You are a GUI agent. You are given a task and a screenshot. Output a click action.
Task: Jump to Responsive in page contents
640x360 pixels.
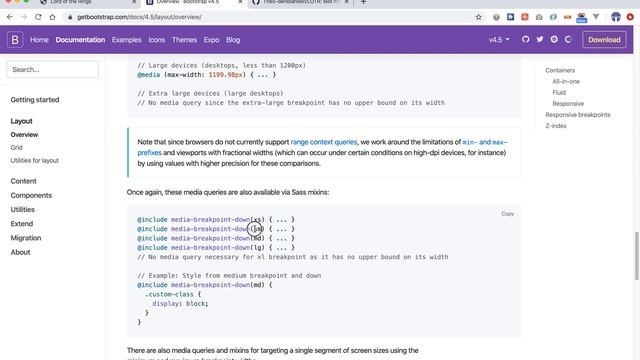point(568,104)
